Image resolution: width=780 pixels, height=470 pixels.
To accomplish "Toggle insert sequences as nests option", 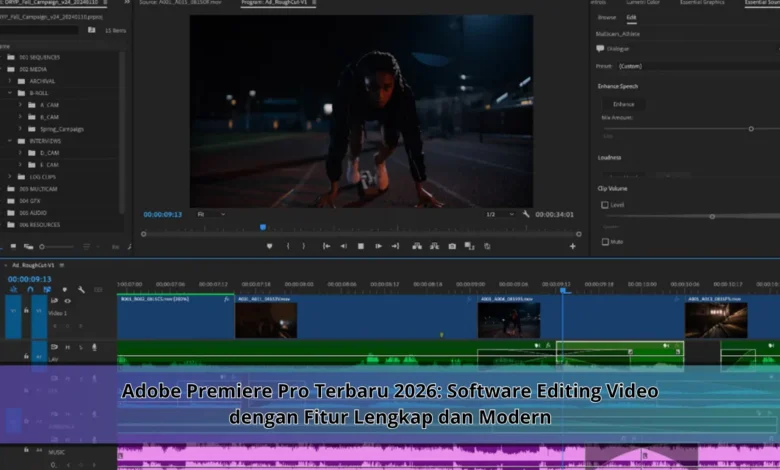I will click(13, 289).
